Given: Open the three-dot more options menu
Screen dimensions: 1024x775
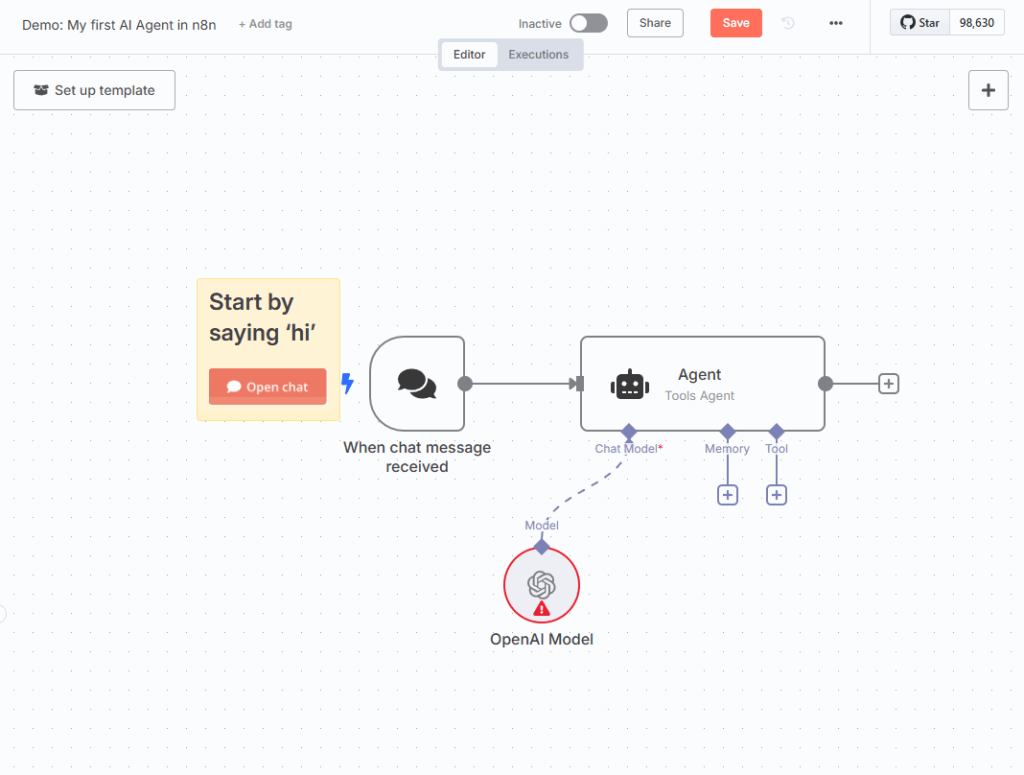Looking at the screenshot, I should click(836, 23).
